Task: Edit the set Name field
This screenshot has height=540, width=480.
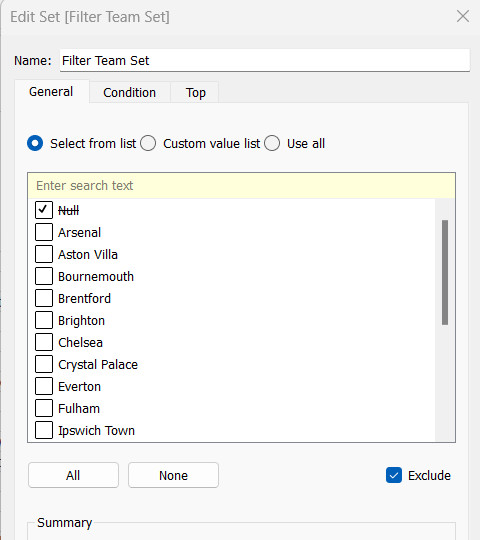Action: [x=264, y=61]
